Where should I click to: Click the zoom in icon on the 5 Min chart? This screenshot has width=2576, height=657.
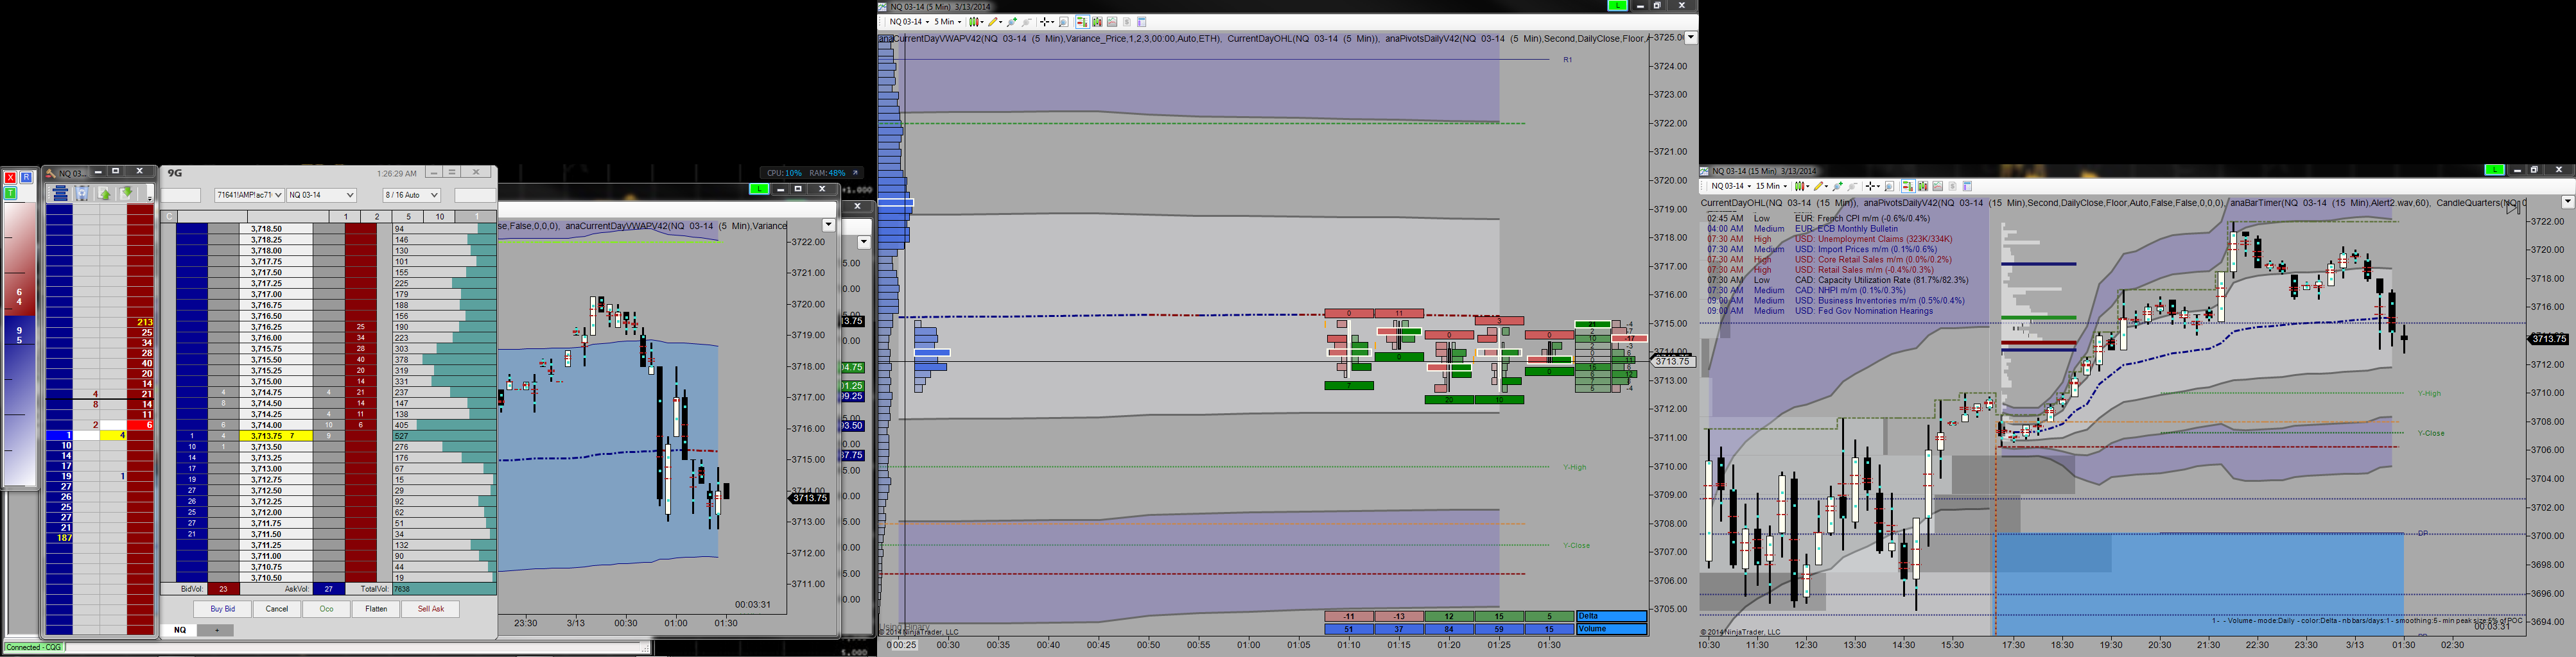pos(1012,22)
